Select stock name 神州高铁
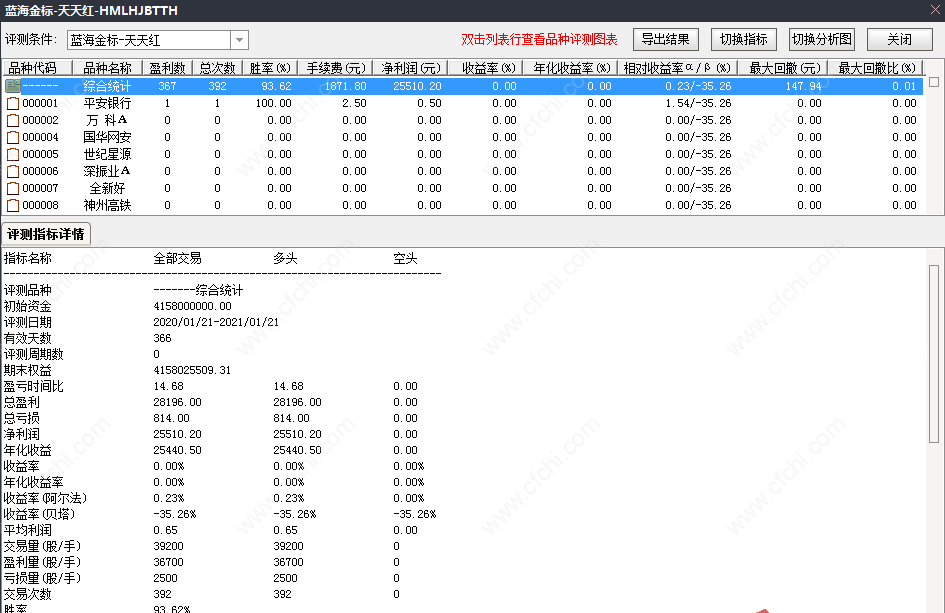The height and width of the screenshot is (613, 945). coord(107,205)
